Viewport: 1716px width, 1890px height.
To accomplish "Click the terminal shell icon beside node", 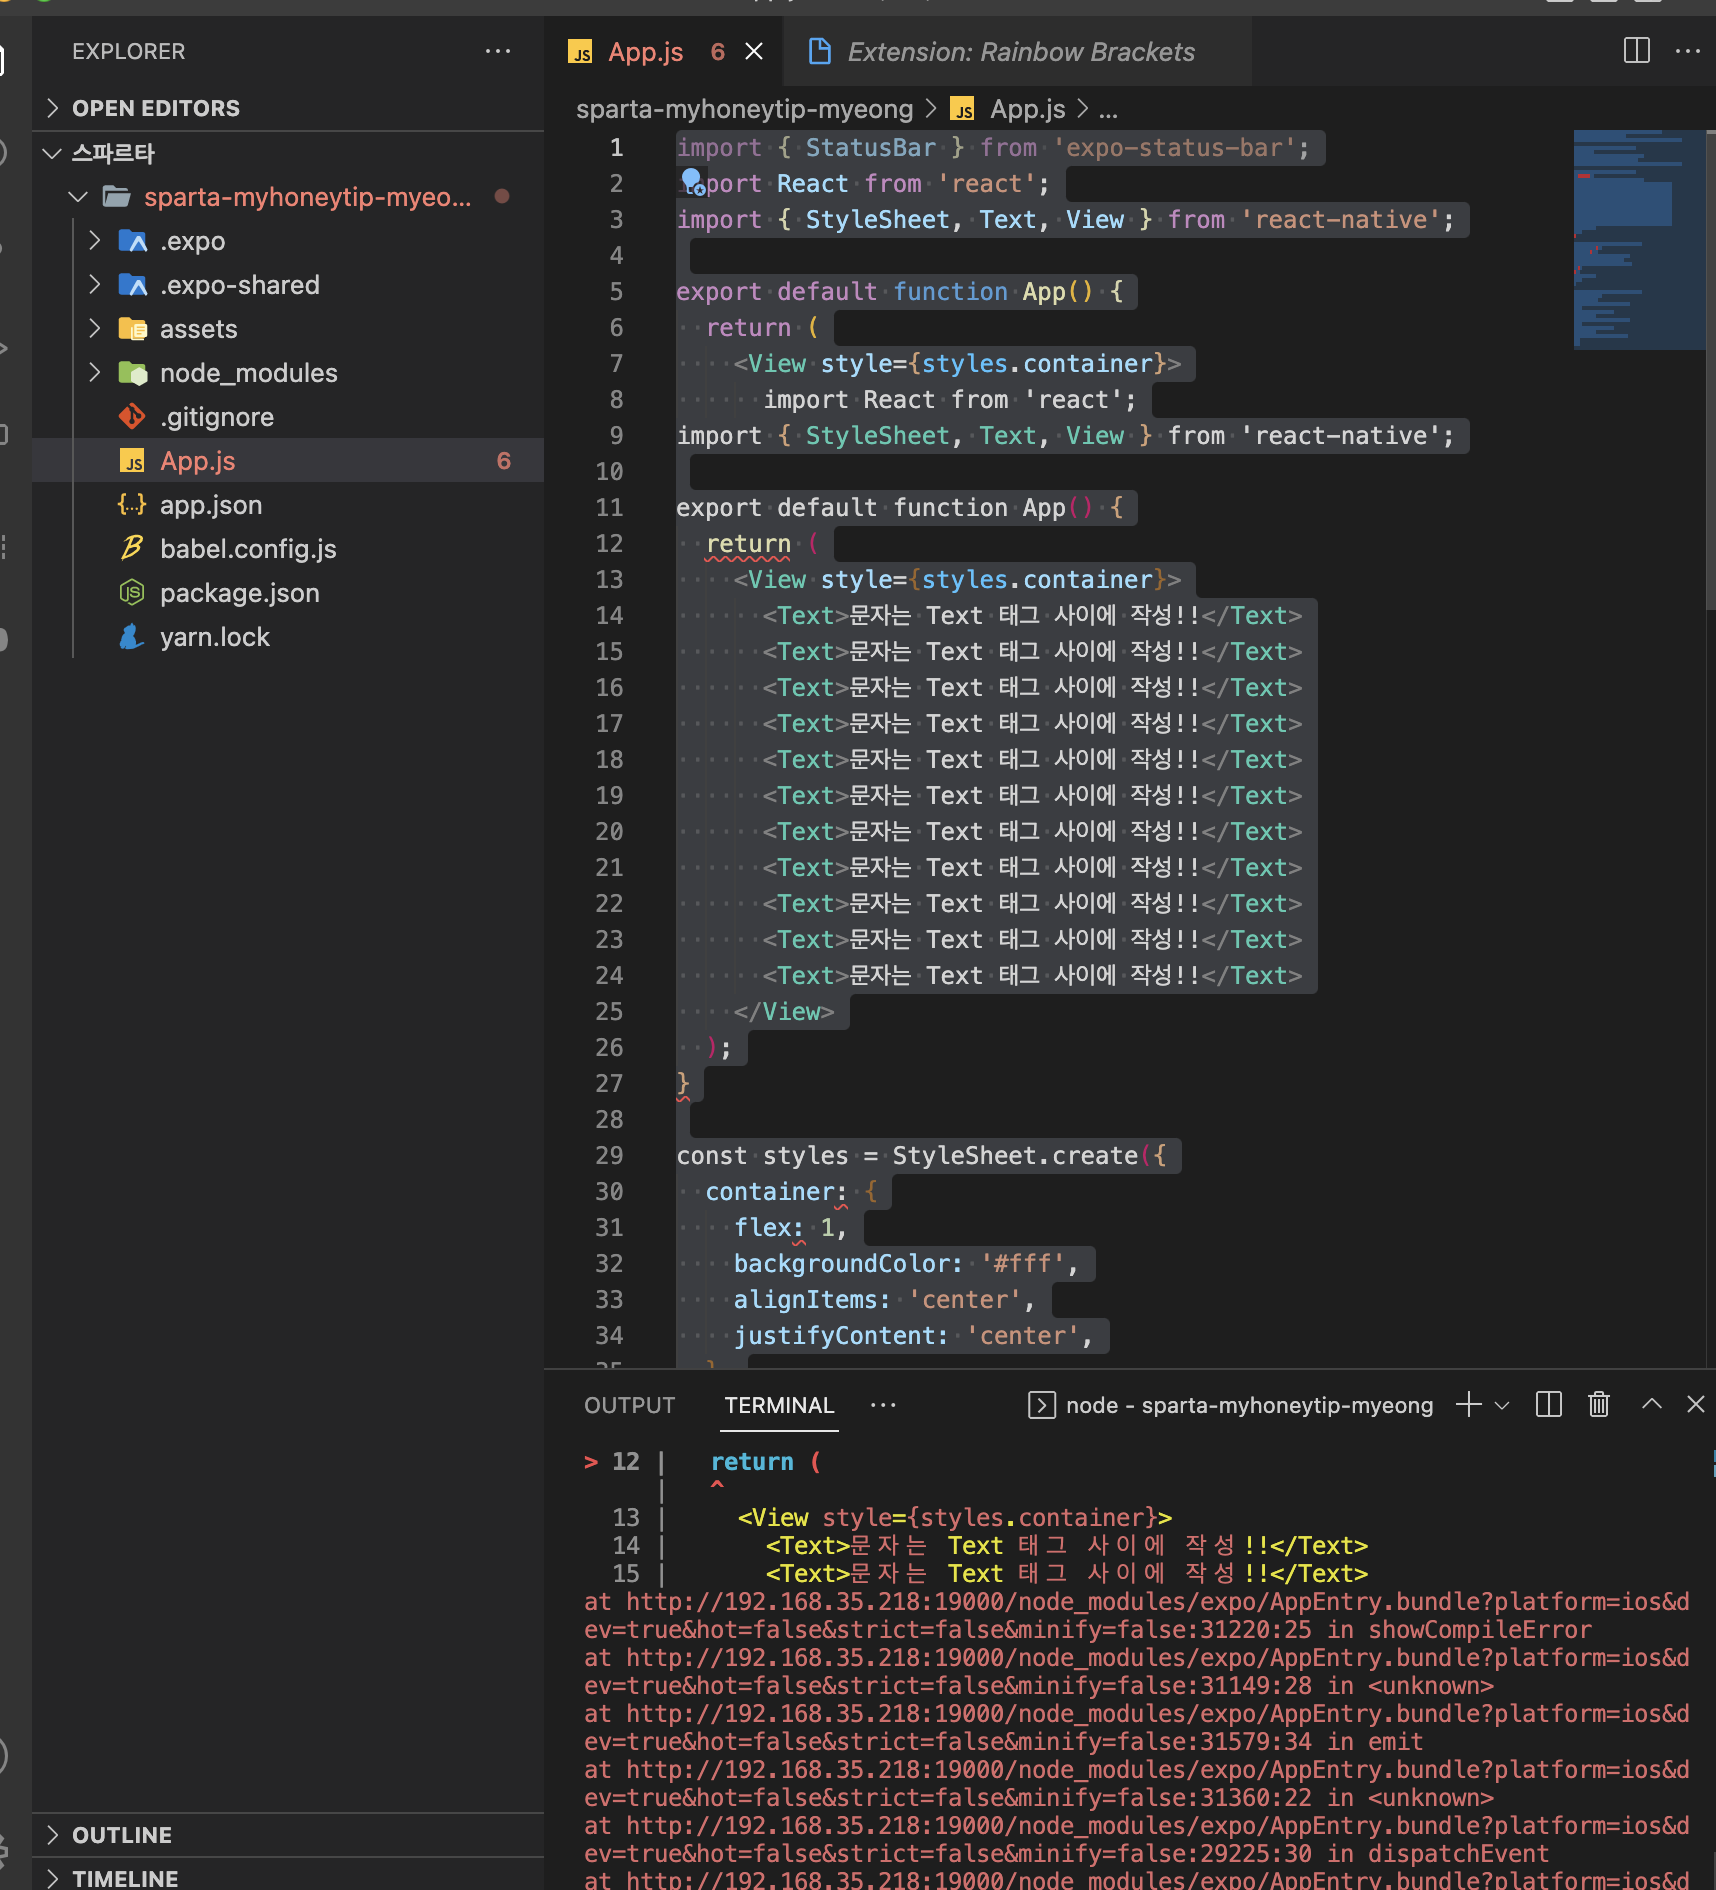I will [x=1042, y=1405].
